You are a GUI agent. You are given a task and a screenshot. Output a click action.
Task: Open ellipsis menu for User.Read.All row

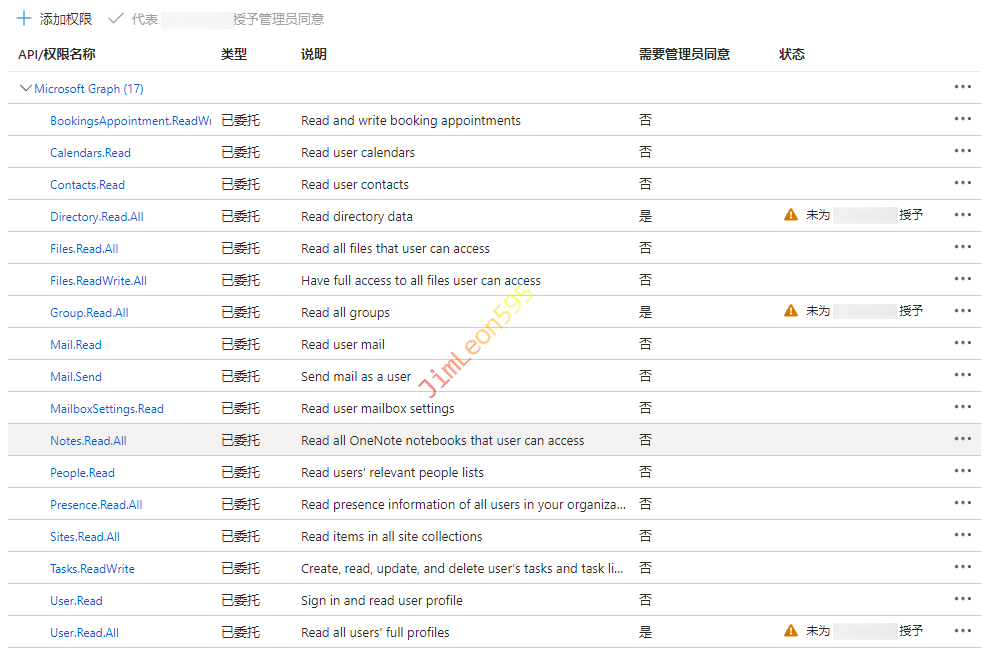[x=962, y=632]
